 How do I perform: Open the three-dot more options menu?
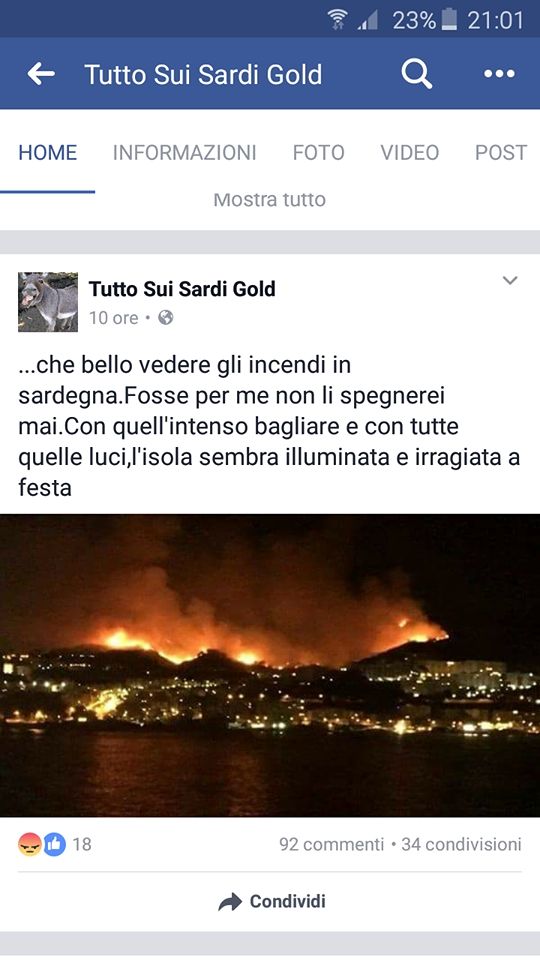499,74
